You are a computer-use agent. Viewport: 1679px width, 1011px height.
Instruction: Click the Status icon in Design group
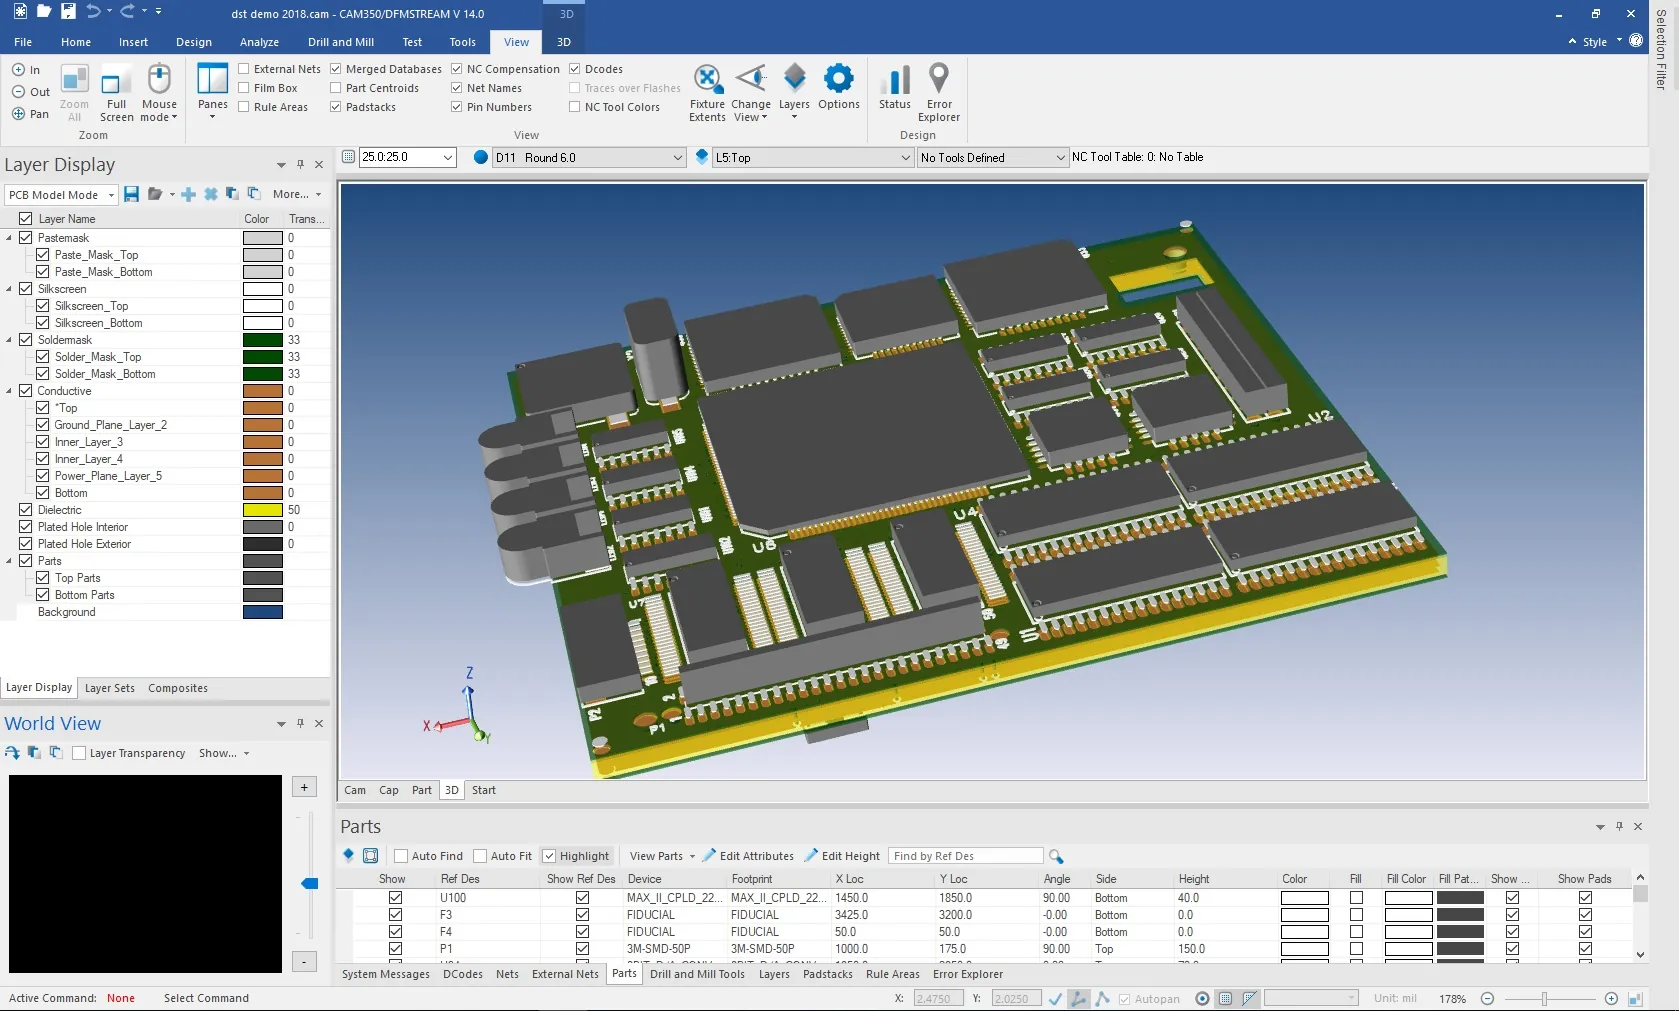(x=894, y=87)
